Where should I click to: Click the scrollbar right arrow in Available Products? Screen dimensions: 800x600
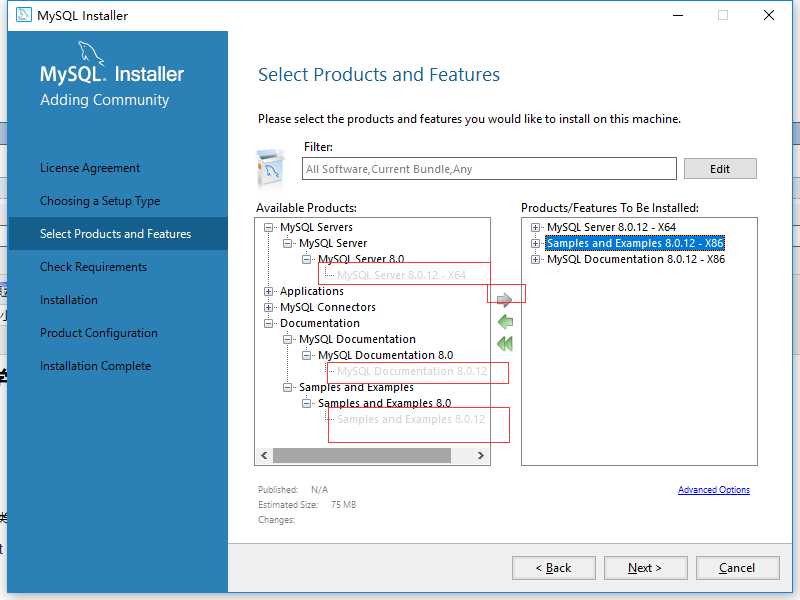(x=481, y=455)
